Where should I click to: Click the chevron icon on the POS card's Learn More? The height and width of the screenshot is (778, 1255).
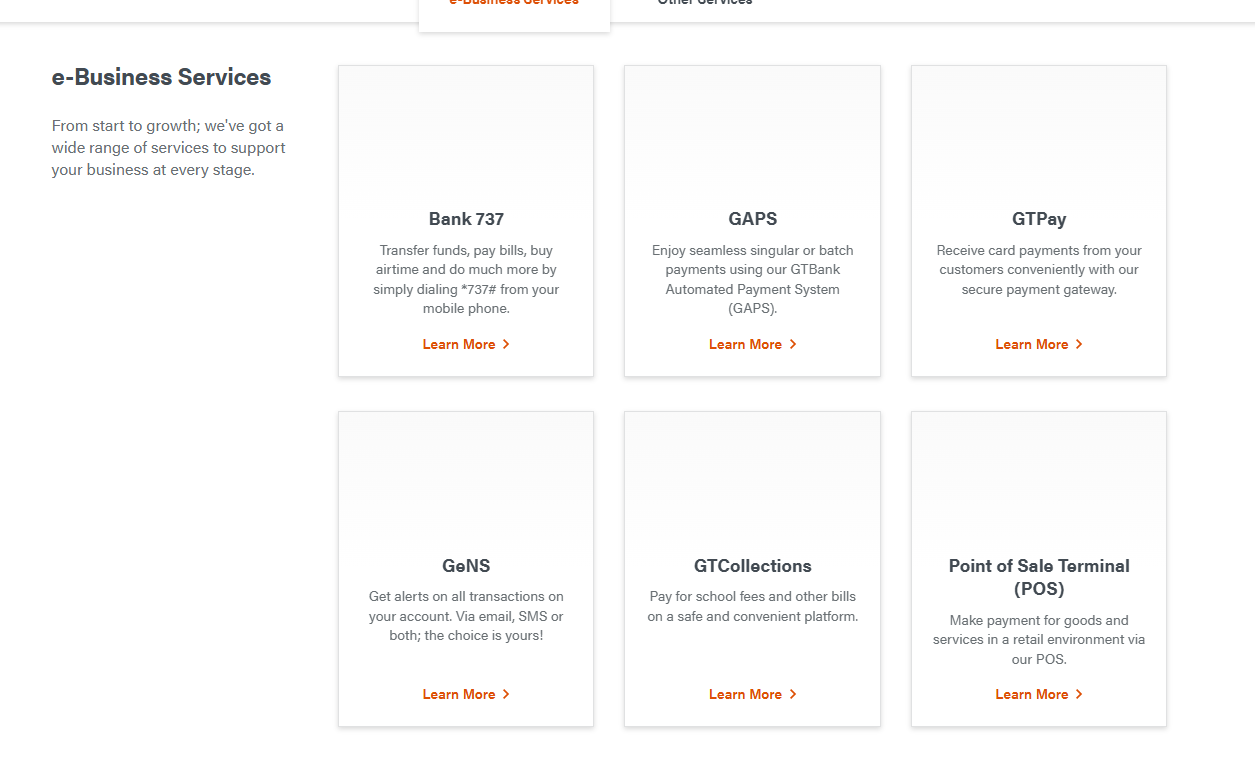pyautogui.click(x=1080, y=694)
